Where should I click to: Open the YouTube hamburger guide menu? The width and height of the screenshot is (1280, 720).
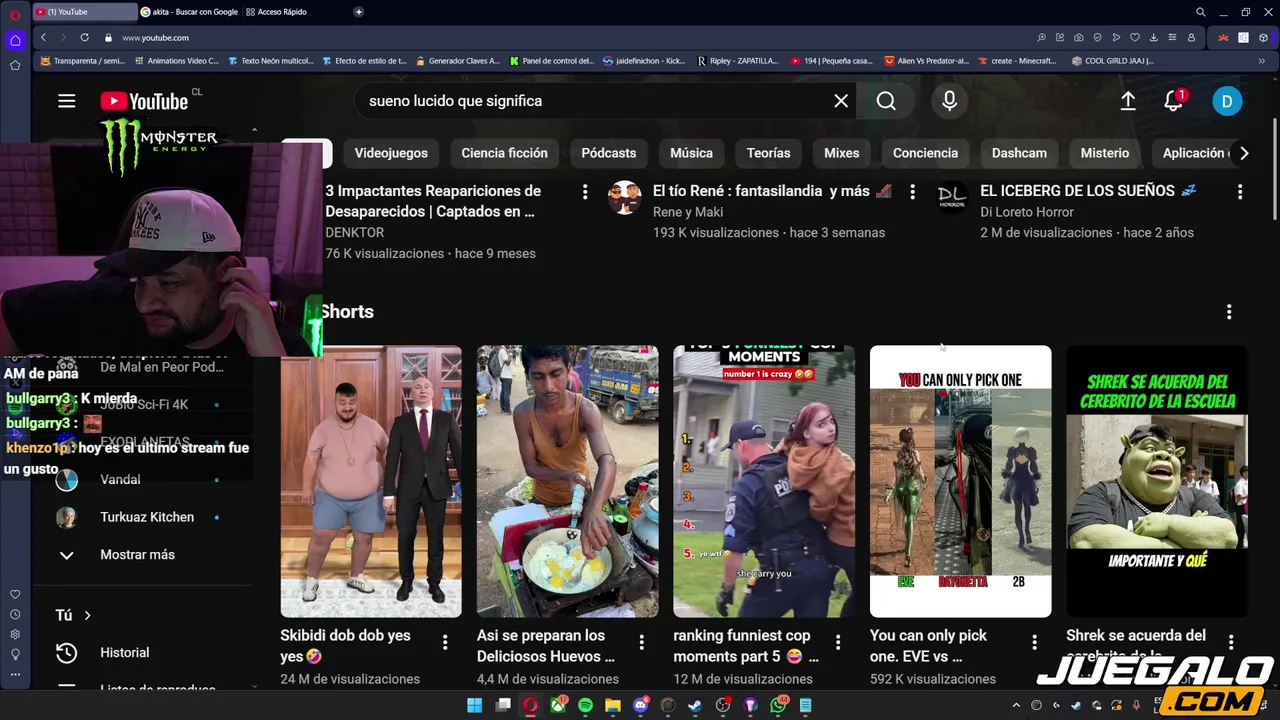click(x=67, y=101)
